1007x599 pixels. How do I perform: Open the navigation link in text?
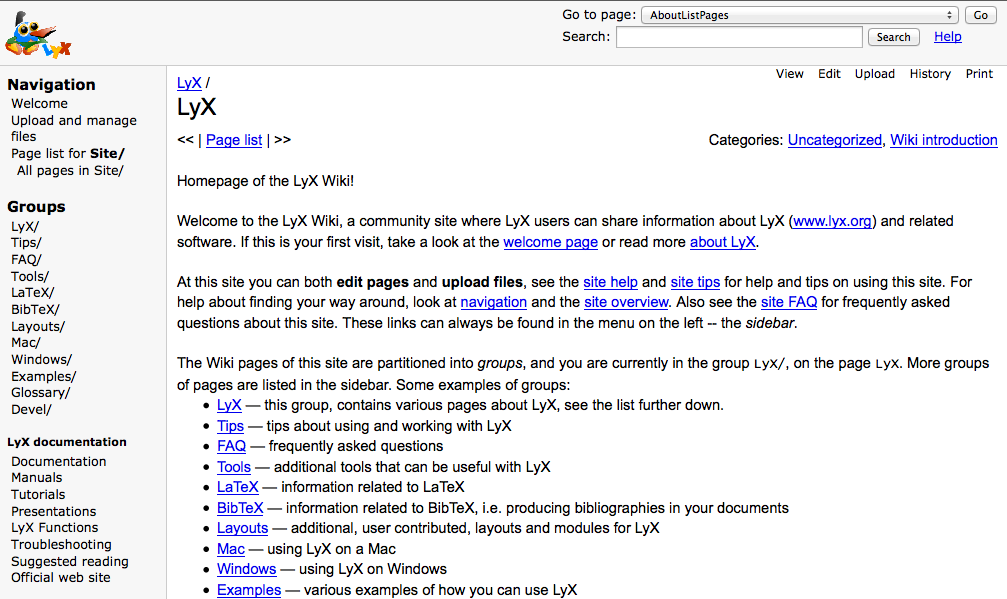[x=493, y=302]
